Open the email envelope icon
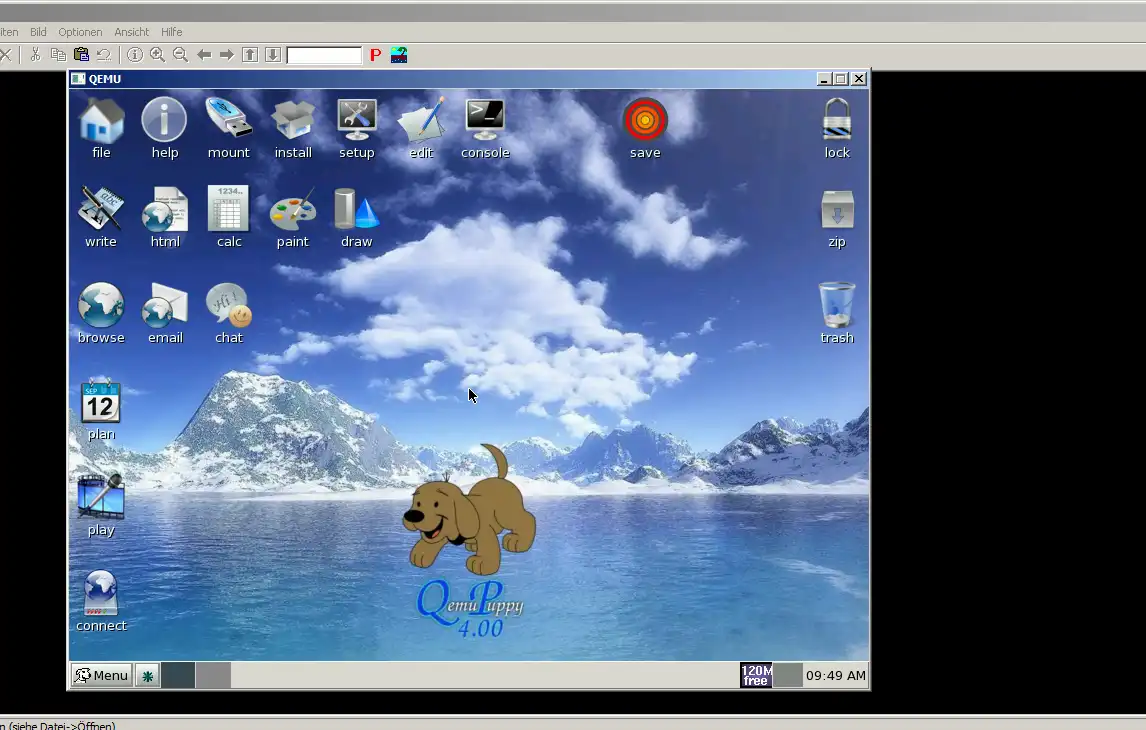 (x=165, y=305)
